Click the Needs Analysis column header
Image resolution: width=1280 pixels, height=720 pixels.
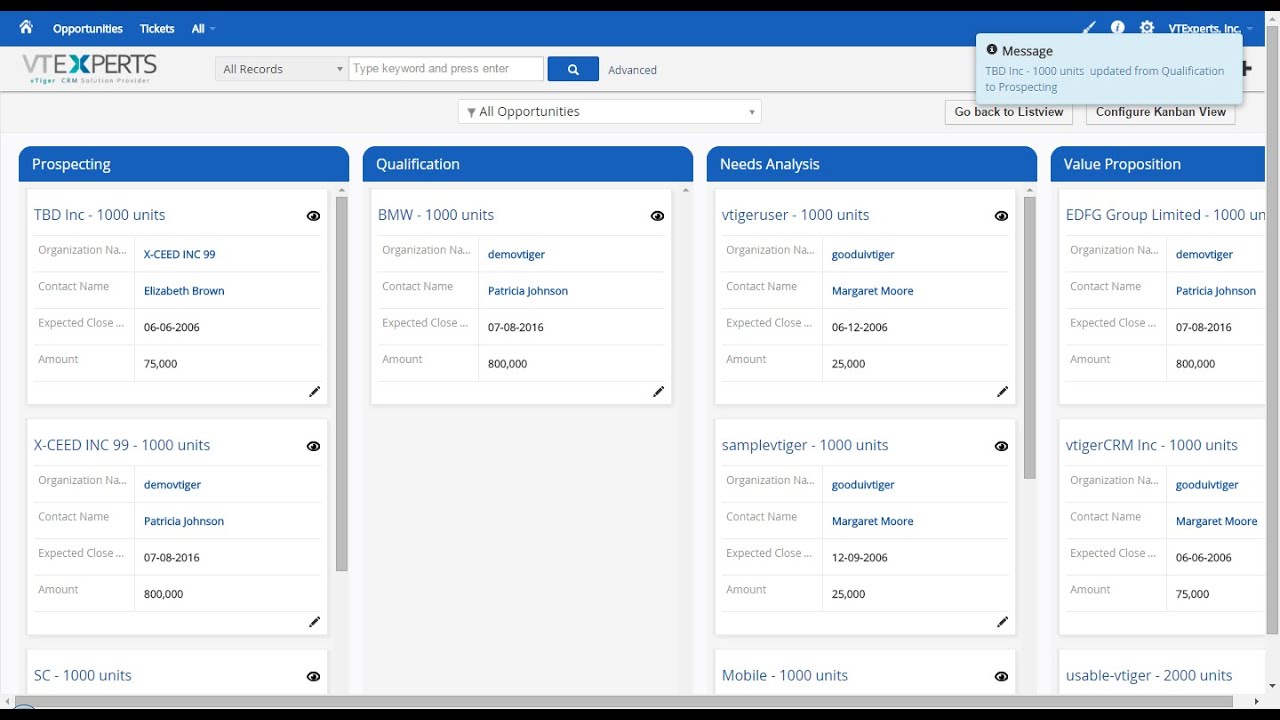pyautogui.click(x=872, y=164)
